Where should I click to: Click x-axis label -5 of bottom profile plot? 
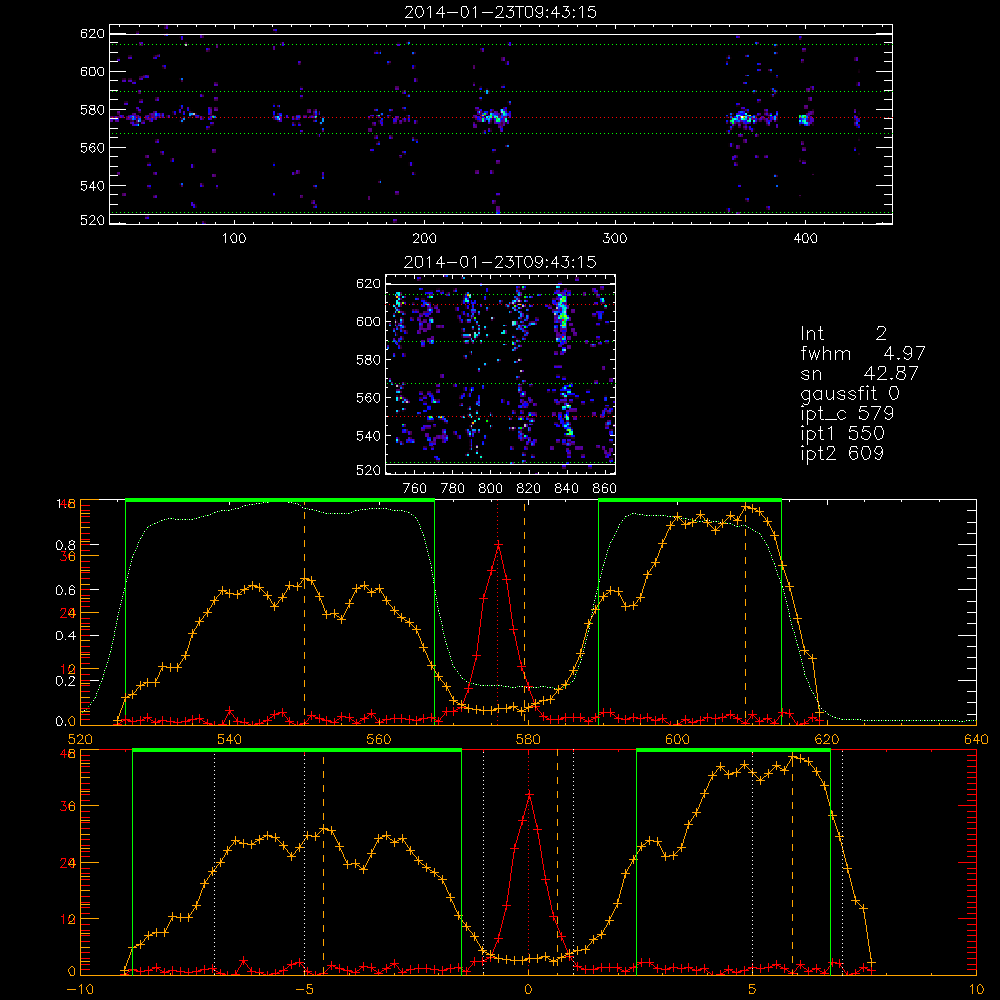305,990
